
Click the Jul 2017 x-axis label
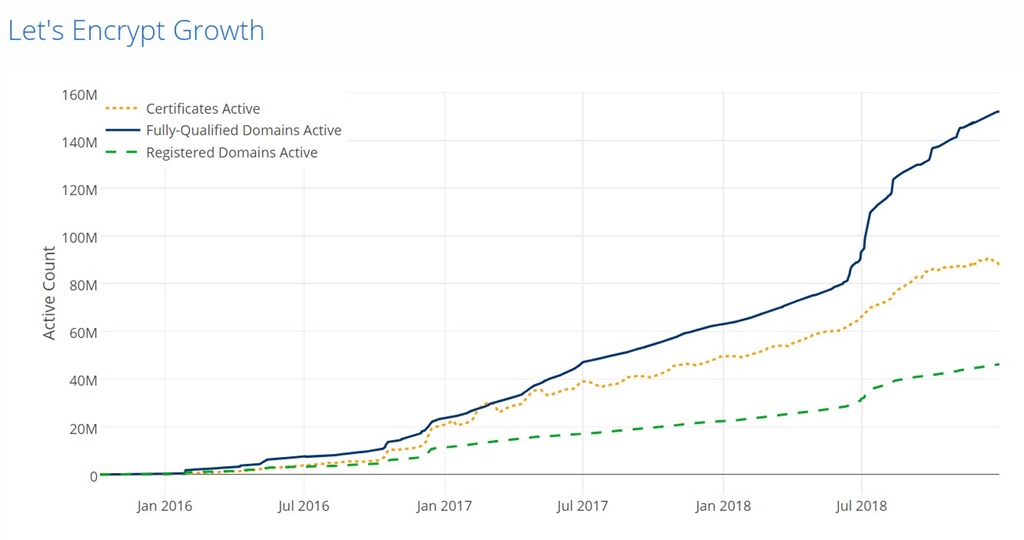tap(583, 506)
